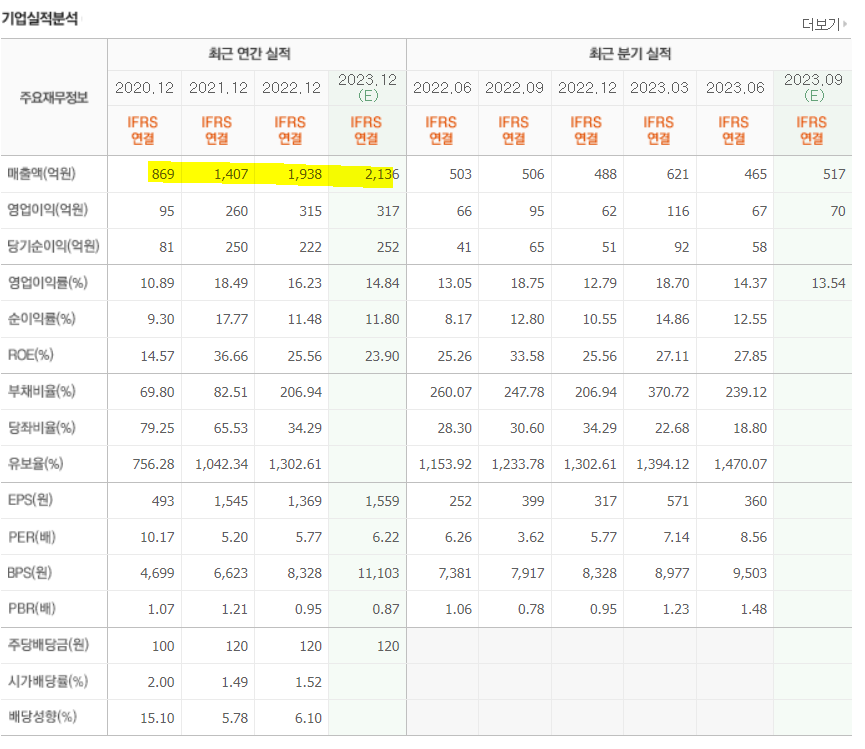Click the highlighted 매출액 value 1,938

pyautogui.click(x=305, y=174)
